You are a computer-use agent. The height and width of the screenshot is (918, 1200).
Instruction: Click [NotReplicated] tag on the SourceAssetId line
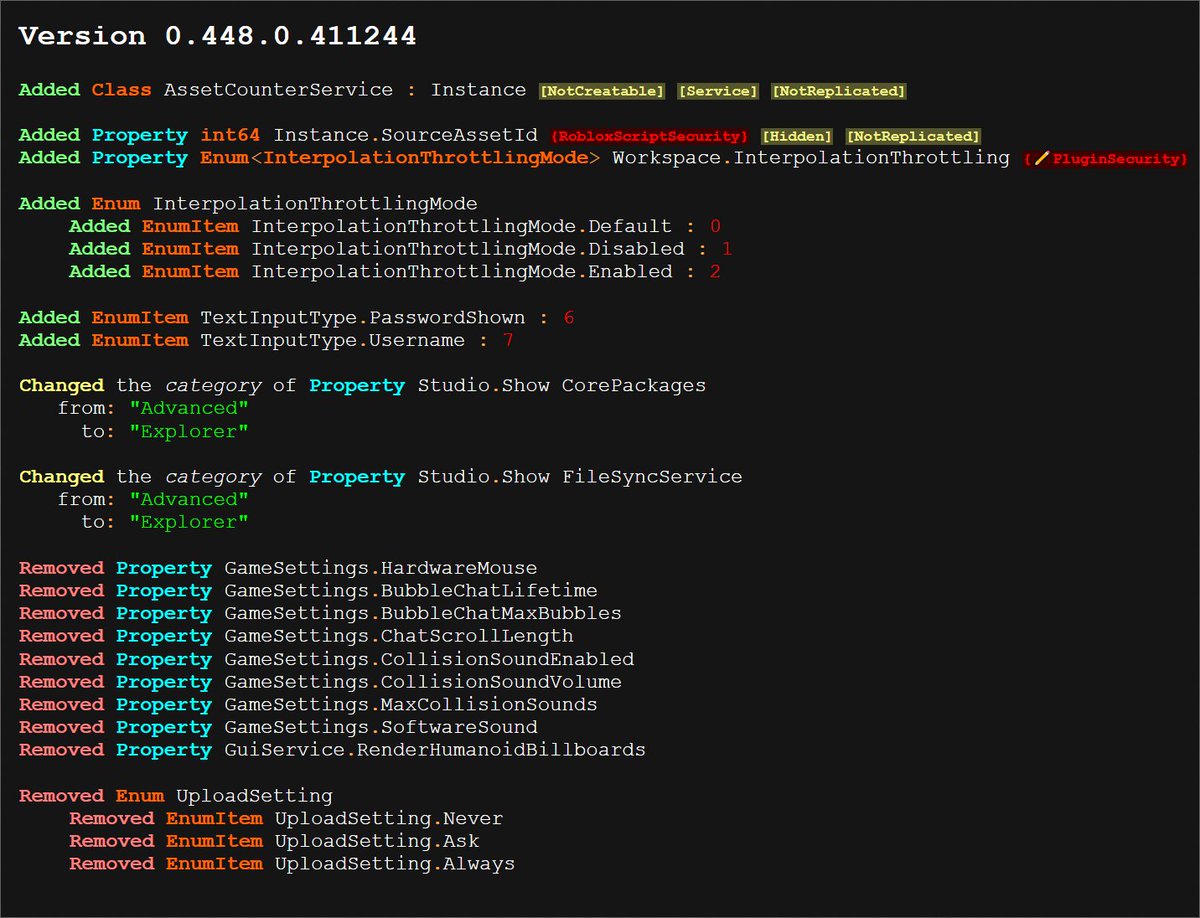913,136
